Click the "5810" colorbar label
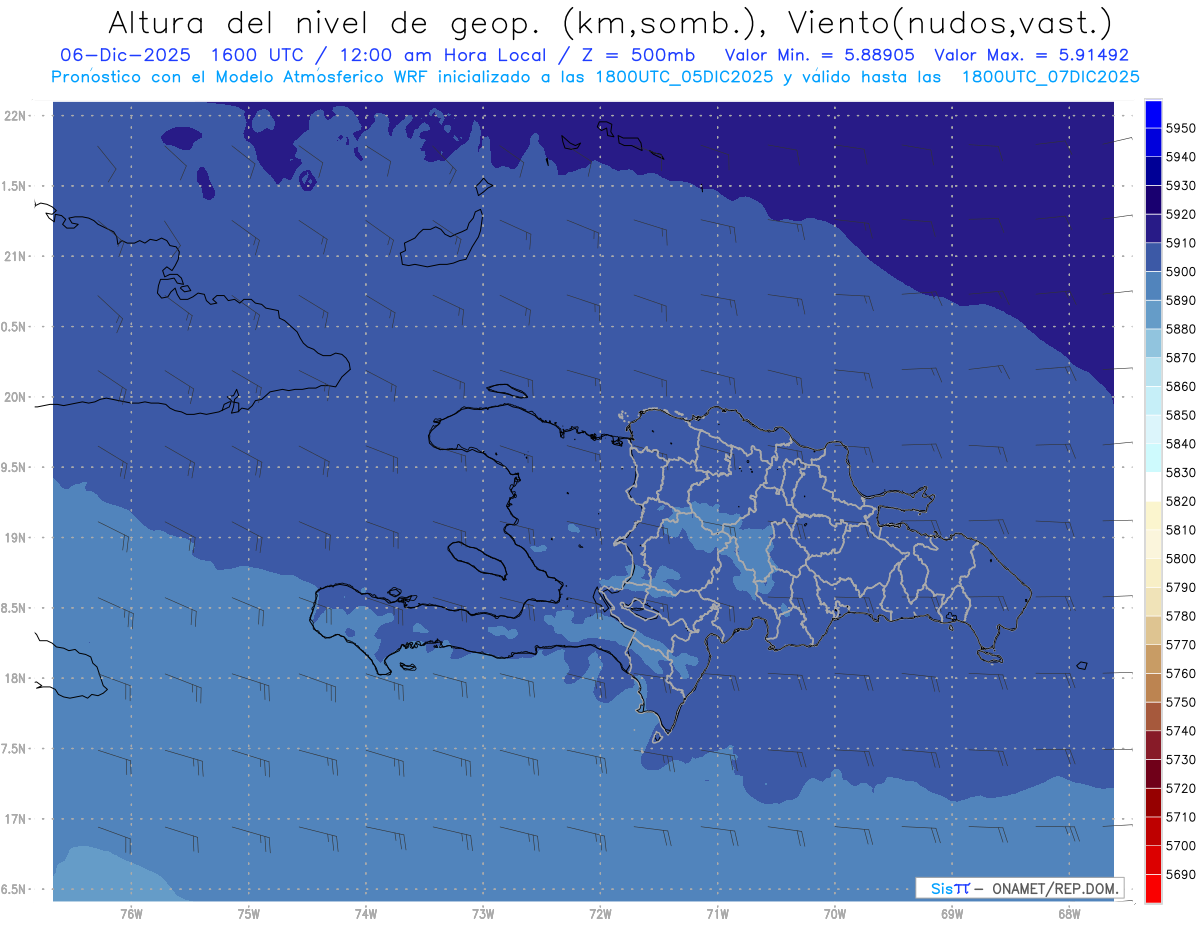Screen dimensions: 1200x927 (x=1180, y=529)
